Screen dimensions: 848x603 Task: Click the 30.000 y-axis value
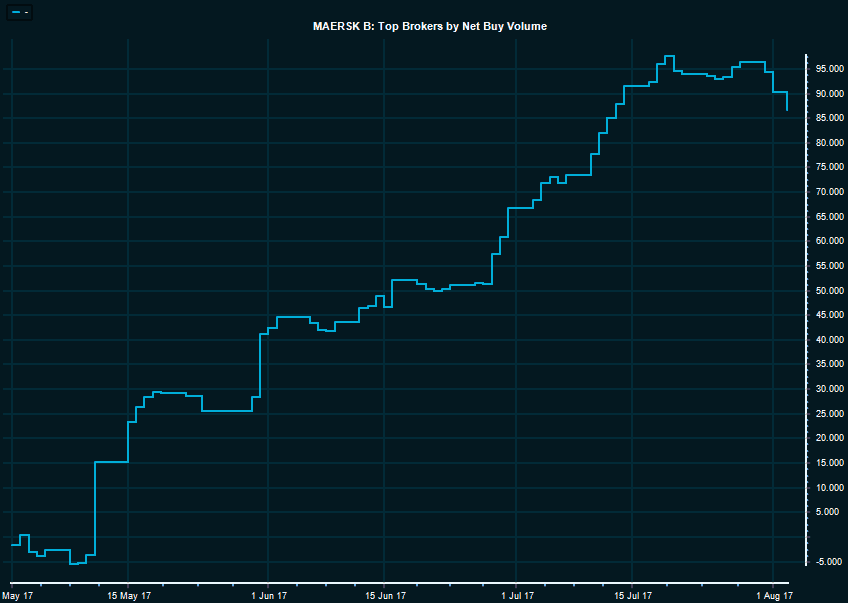[827, 389]
